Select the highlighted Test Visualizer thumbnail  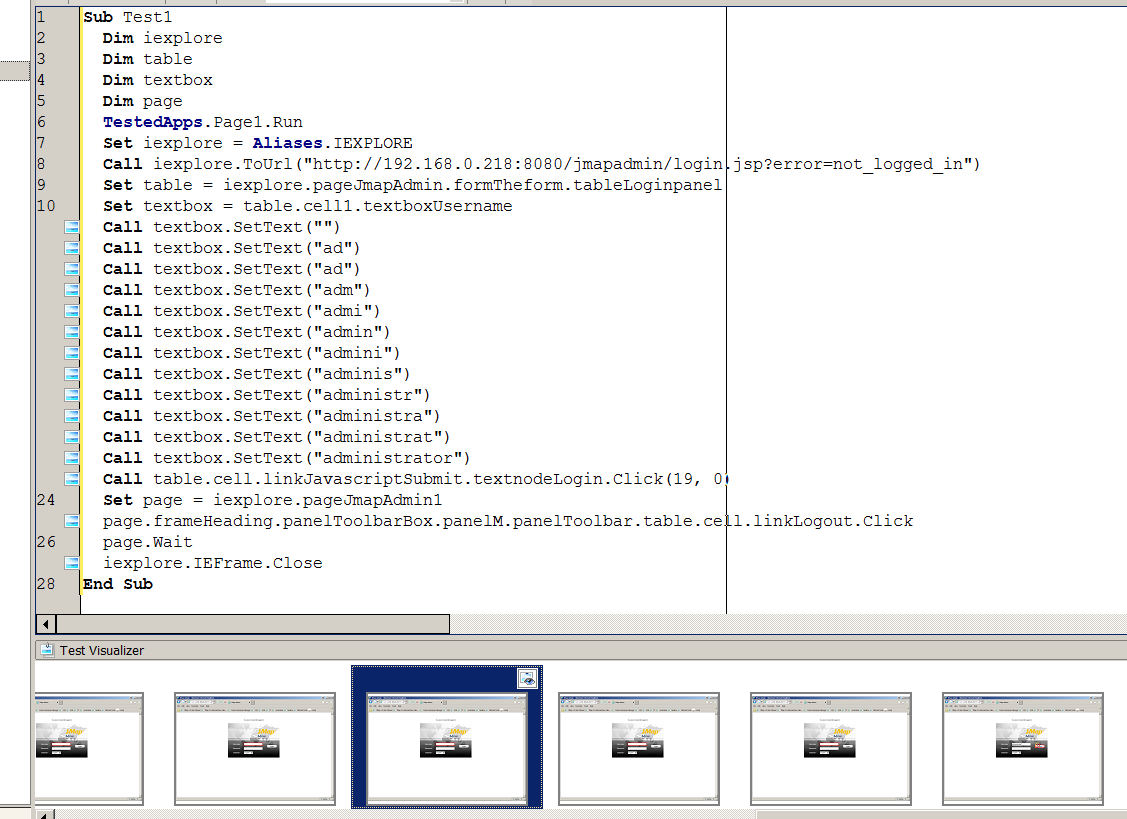[x=446, y=748]
